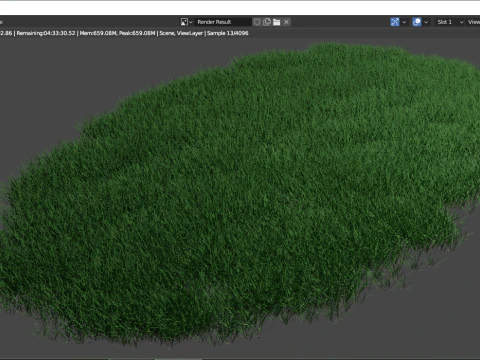Click the open image folder icon

pyautogui.click(x=276, y=22)
